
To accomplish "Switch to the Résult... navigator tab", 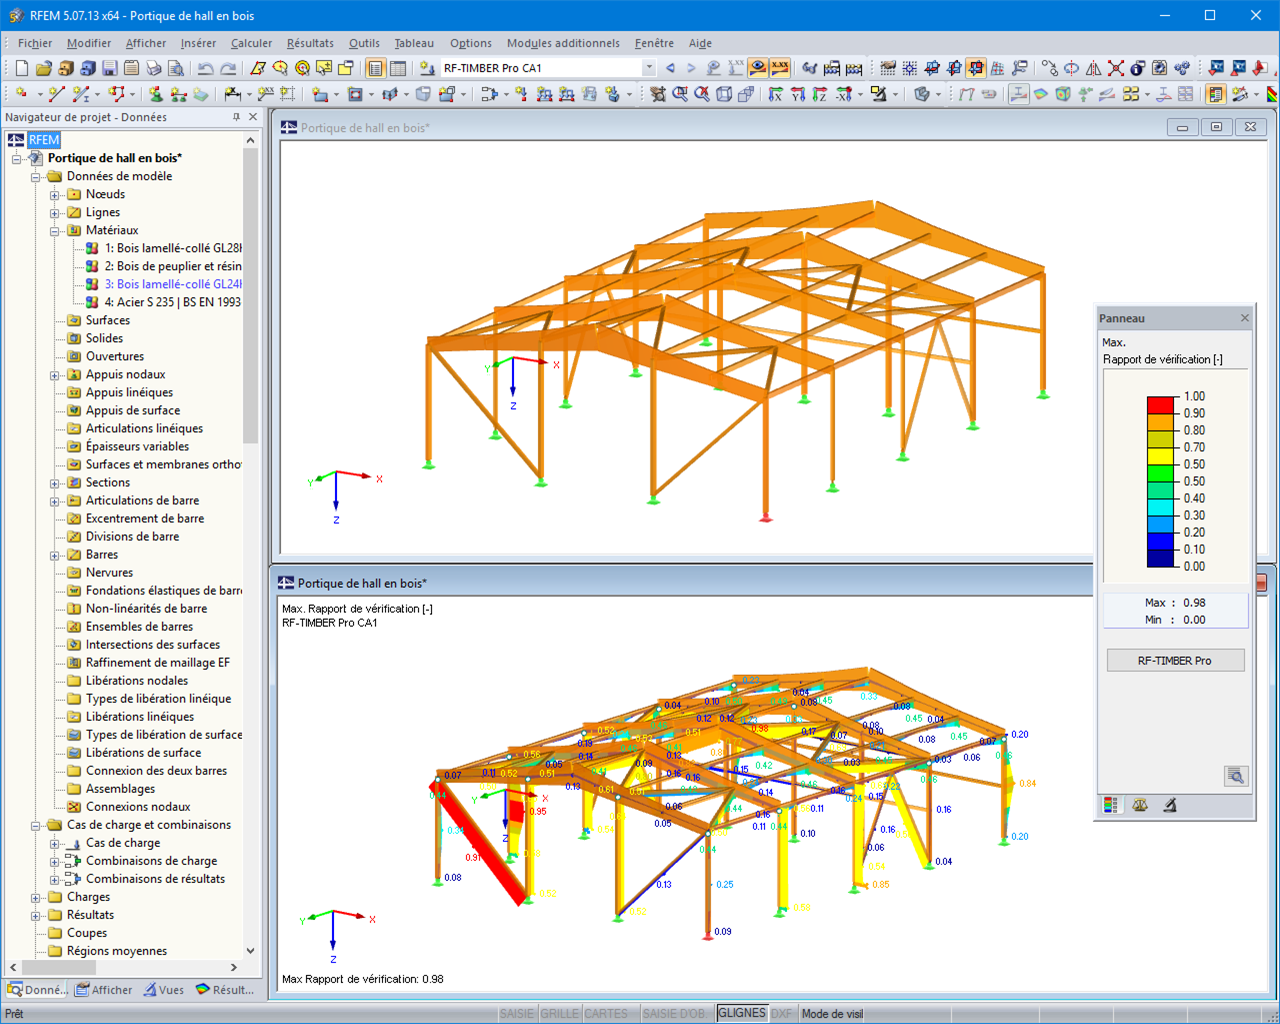I will click(x=226, y=990).
